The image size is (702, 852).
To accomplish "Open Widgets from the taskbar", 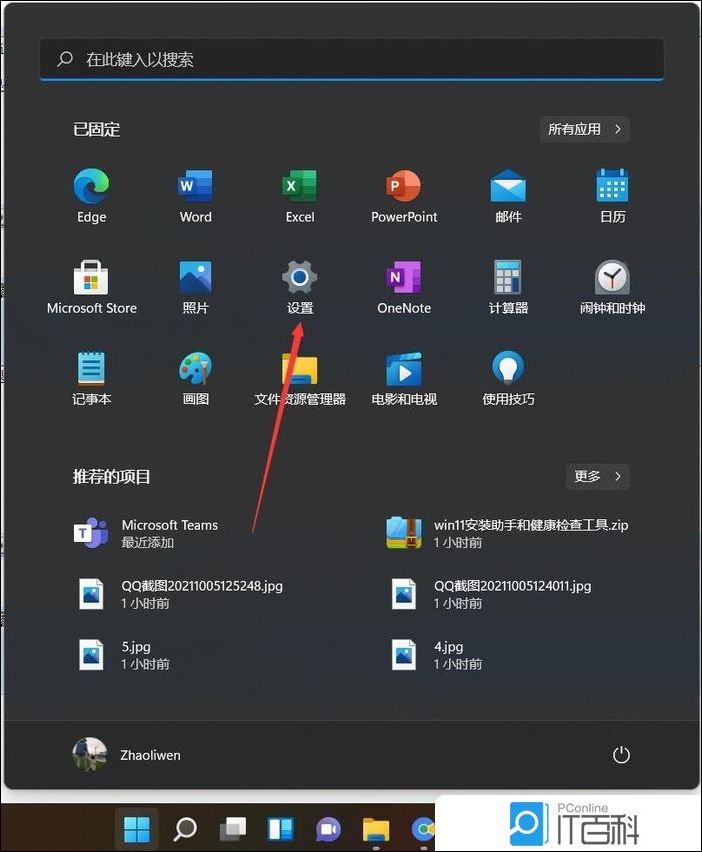I will (x=280, y=829).
